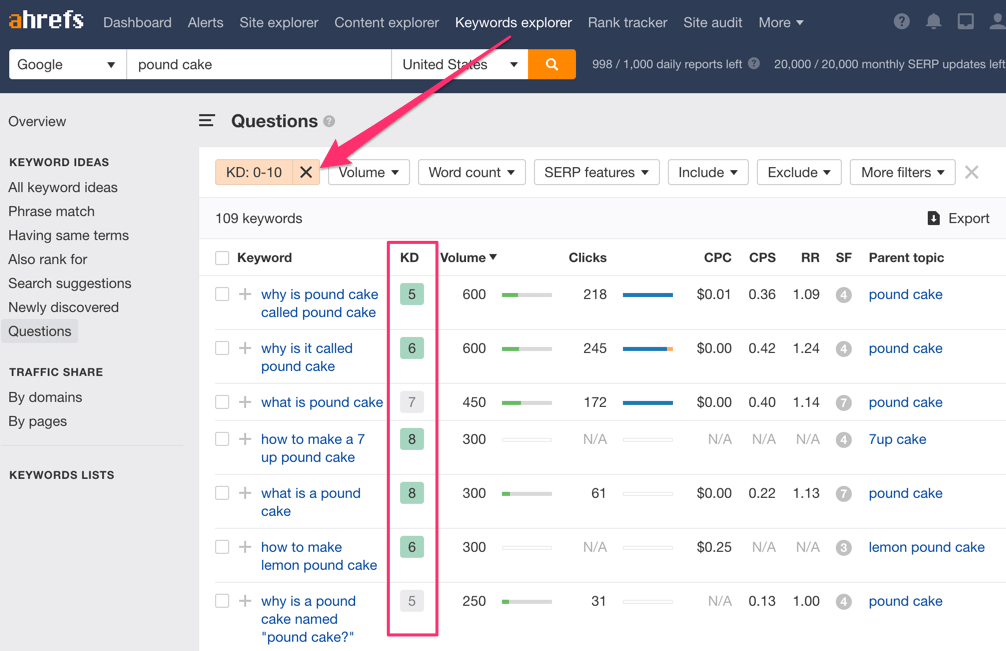
Task: Click the filter list icon beside Questions heading
Action: point(207,120)
